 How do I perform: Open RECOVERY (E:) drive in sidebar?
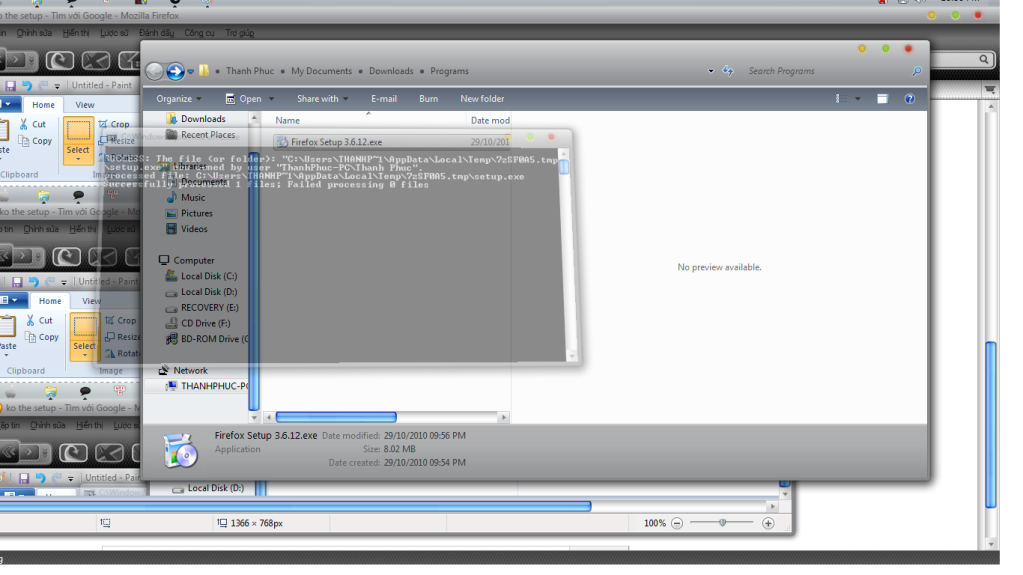(x=209, y=308)
